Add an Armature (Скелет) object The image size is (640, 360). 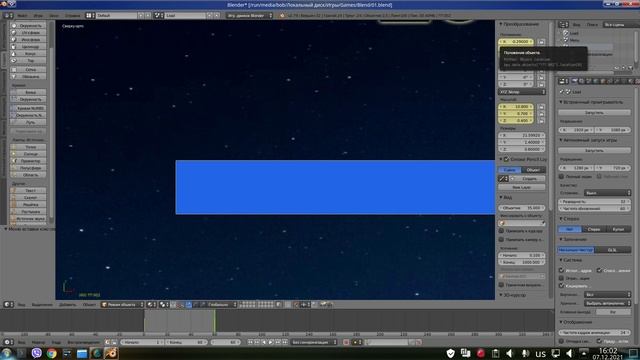pos(28,198)
